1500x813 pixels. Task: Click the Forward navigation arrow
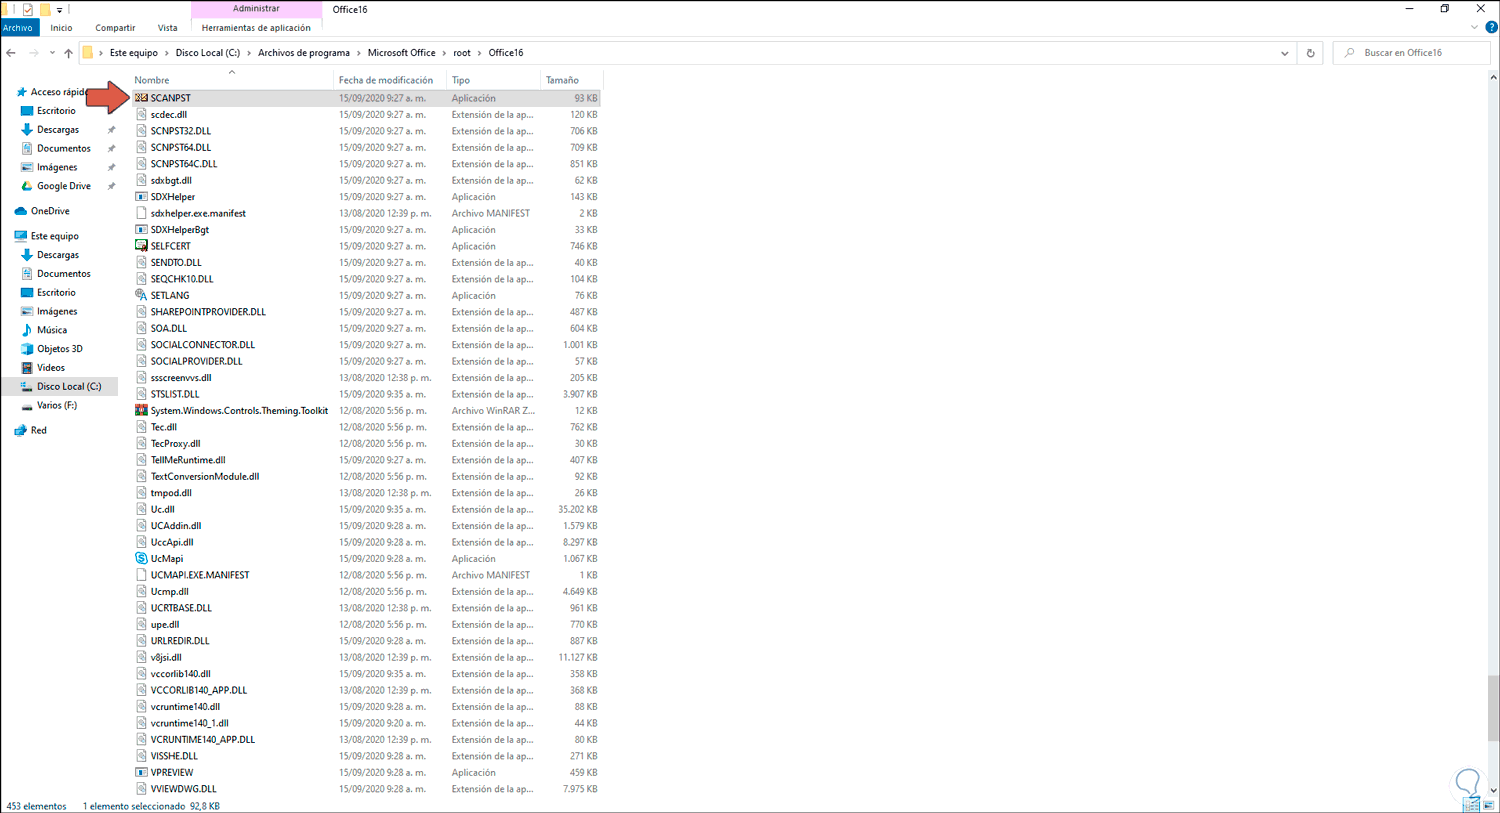coord(33,53)
